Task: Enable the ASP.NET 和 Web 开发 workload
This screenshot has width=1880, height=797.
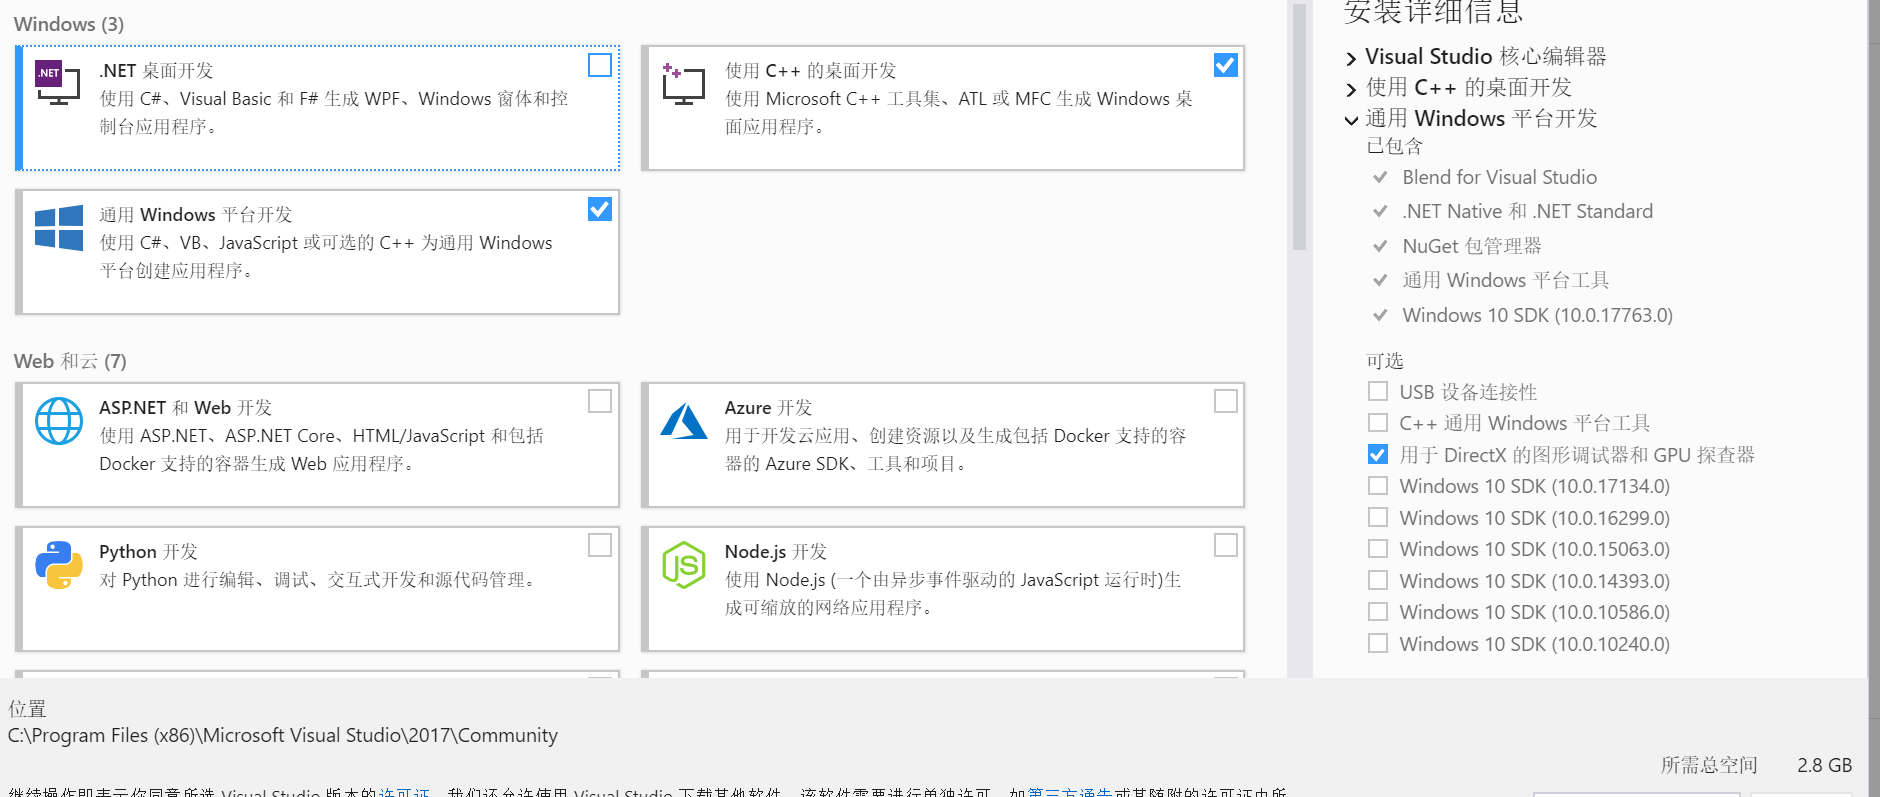Action: pyautogui.click(x=600, y=401)
